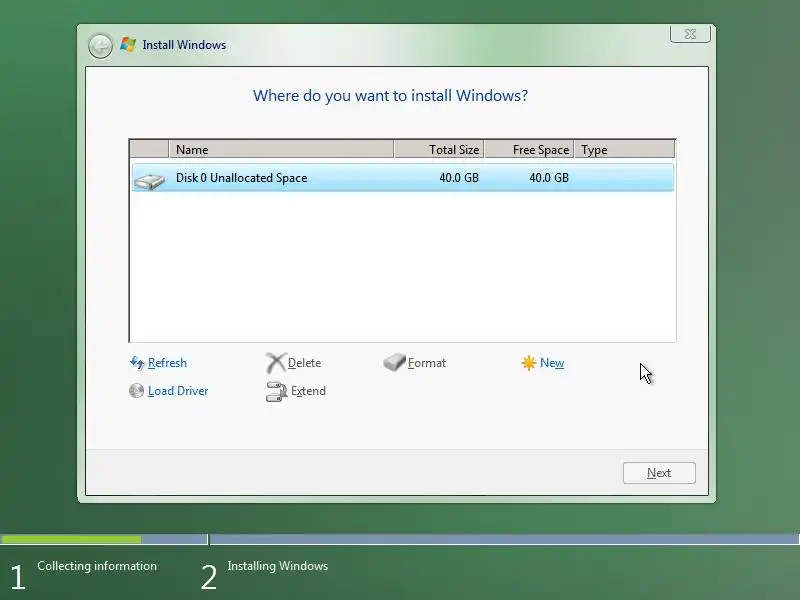
Task: Click the Delete X icon
Action: tap(276, 363)
